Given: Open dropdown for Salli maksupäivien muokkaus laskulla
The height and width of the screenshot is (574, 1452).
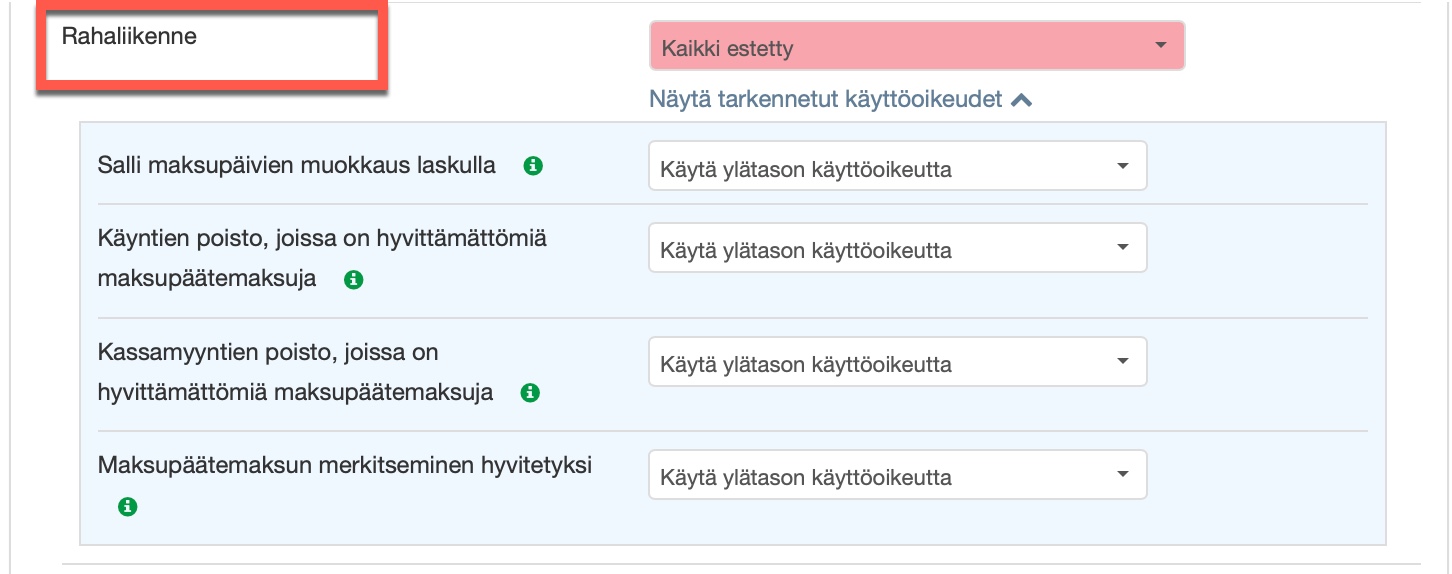Looking at the screenshot, I should [897, 166].
